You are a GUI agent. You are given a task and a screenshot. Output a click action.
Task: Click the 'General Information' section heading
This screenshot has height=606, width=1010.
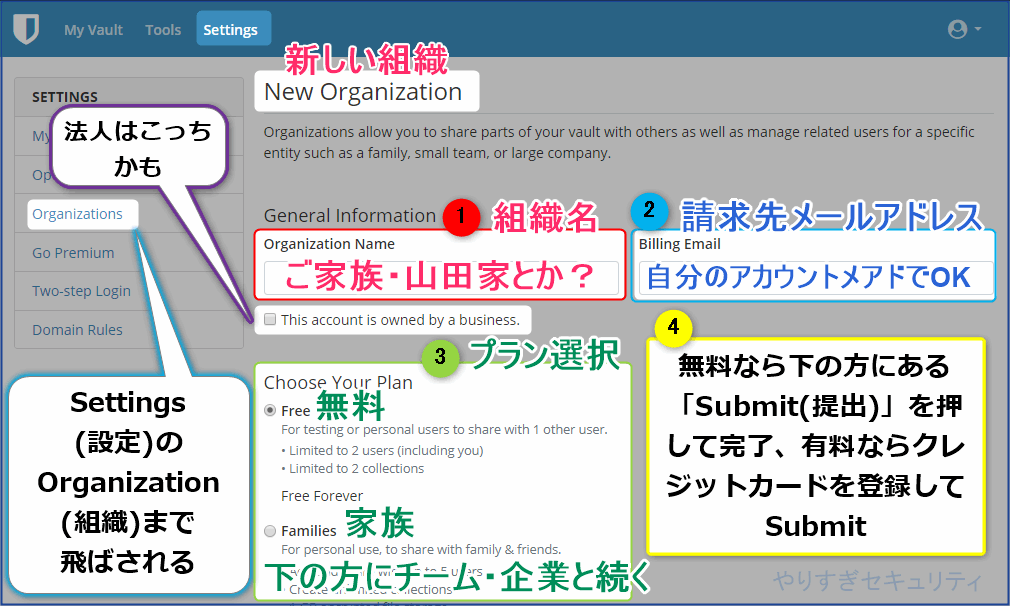350,215
